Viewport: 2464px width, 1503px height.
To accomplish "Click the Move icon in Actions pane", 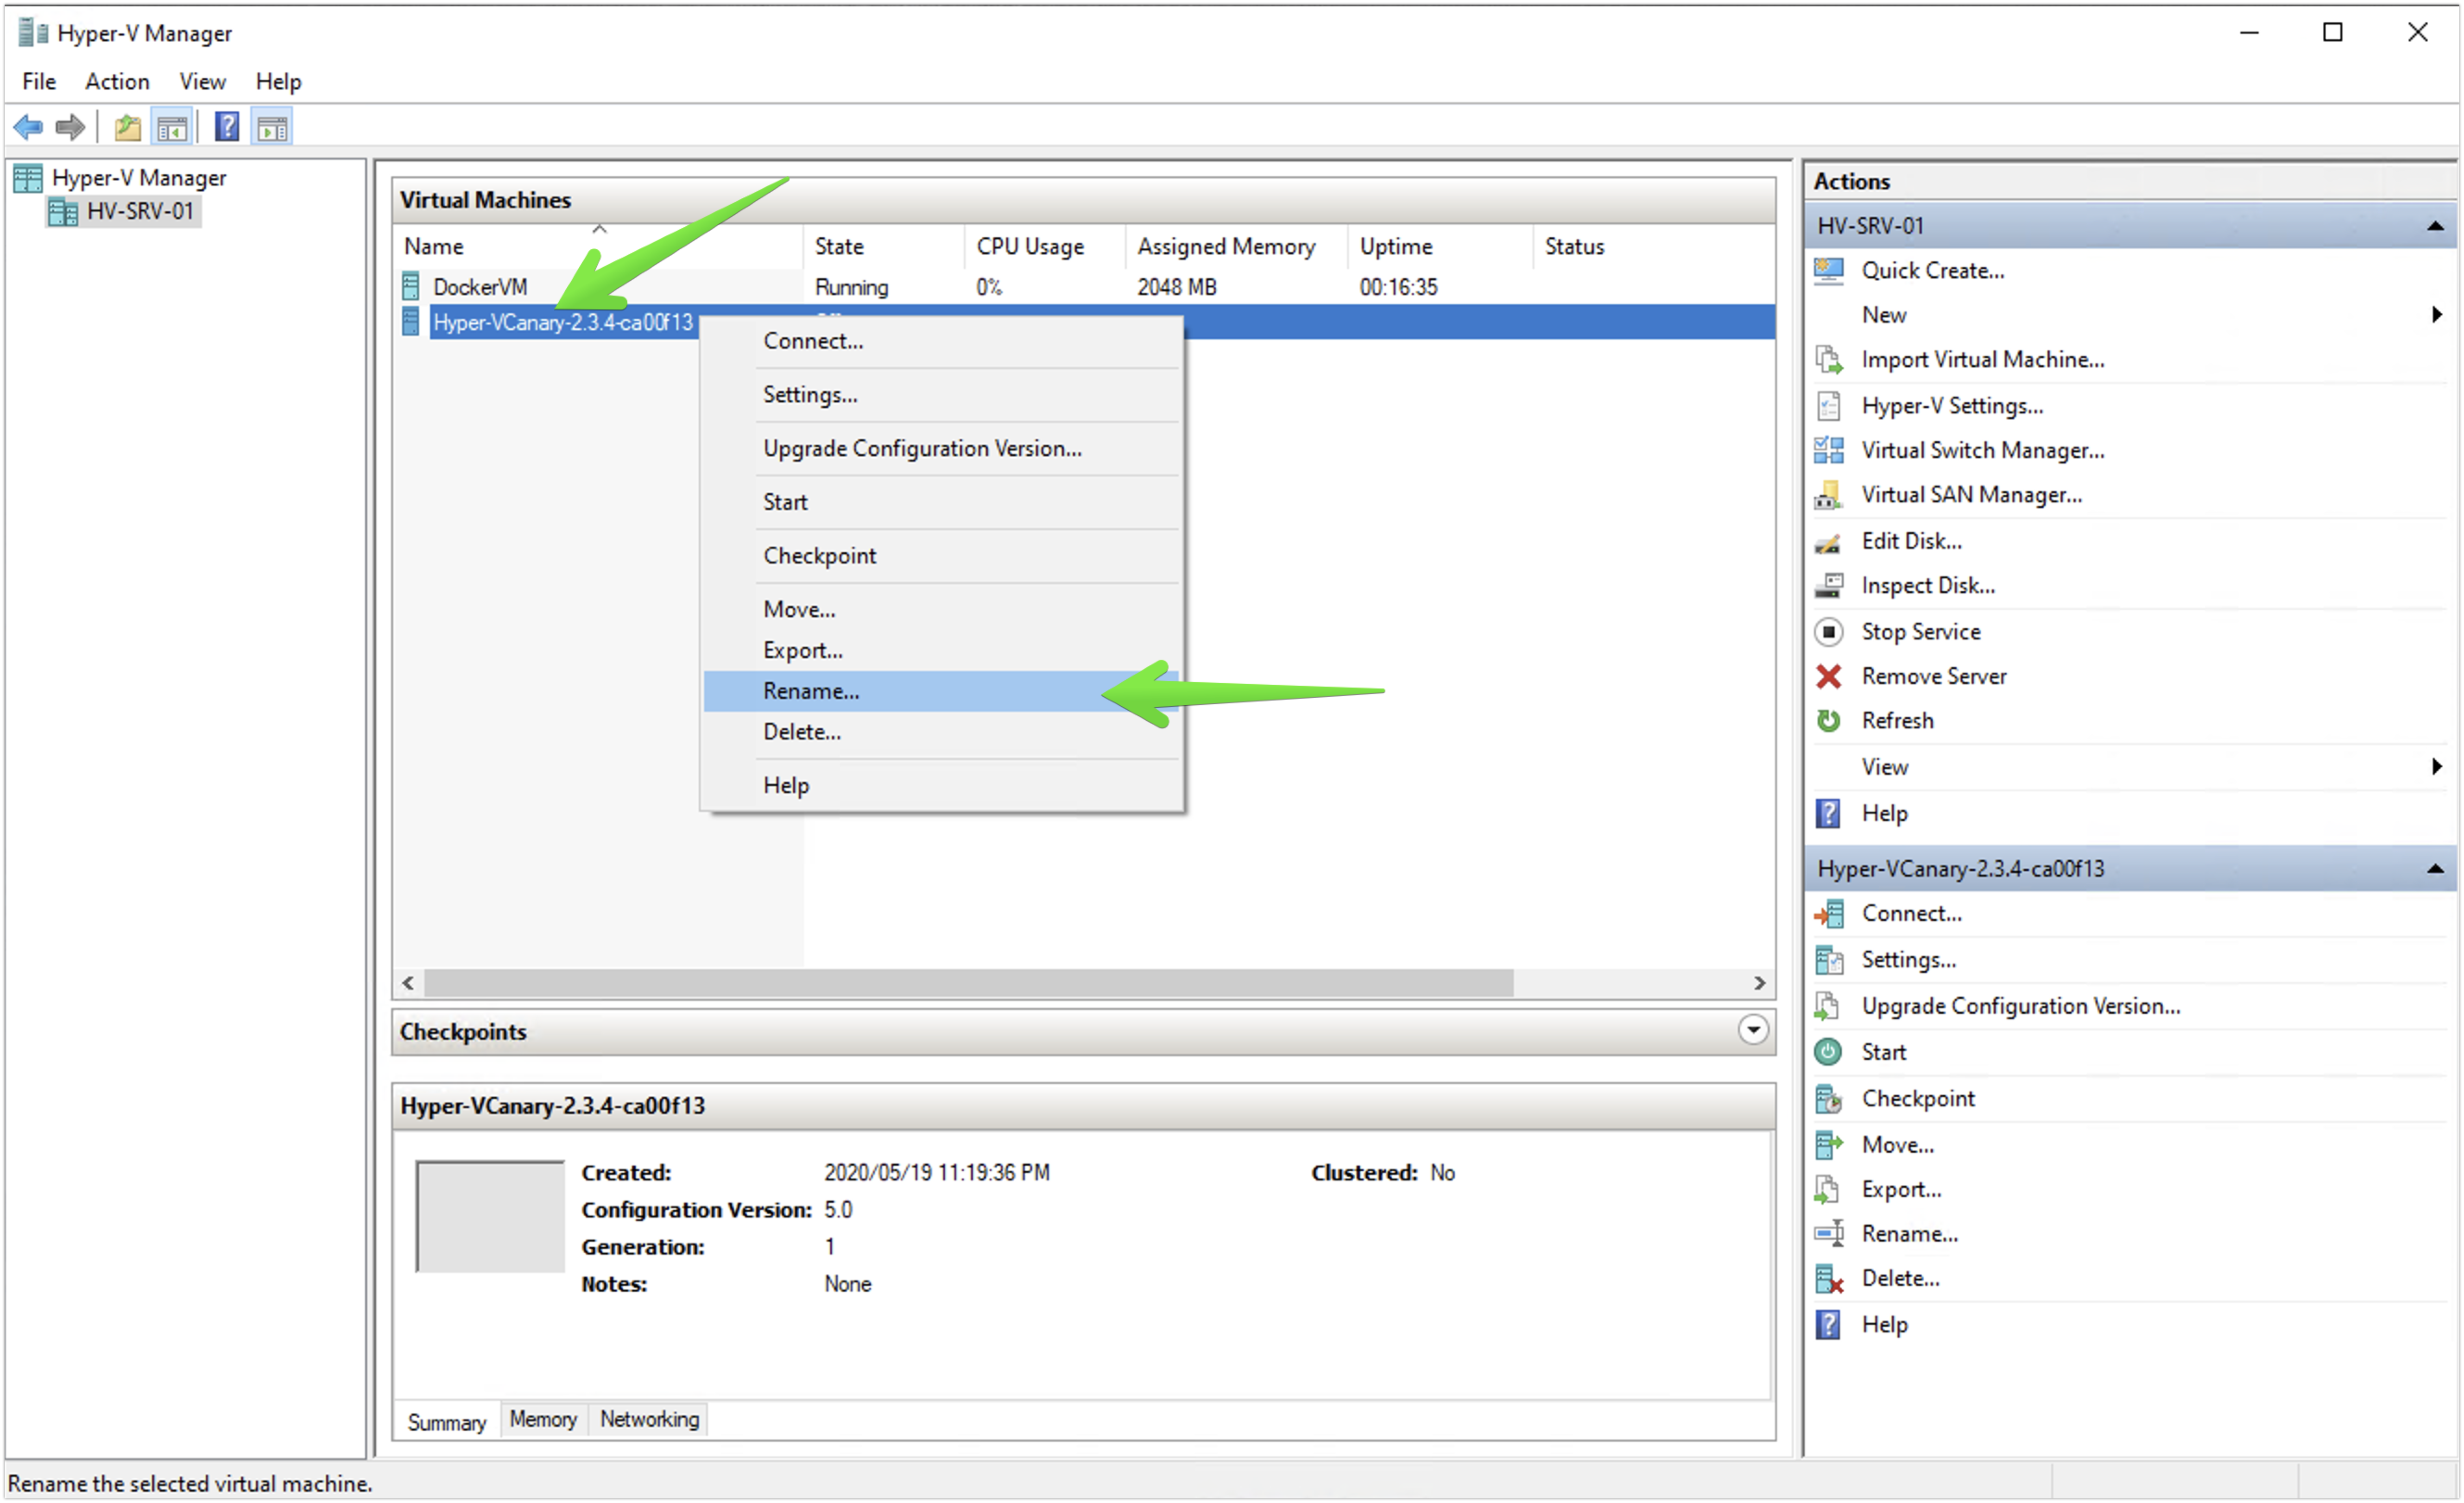I will click(x=1829, y=1145).
